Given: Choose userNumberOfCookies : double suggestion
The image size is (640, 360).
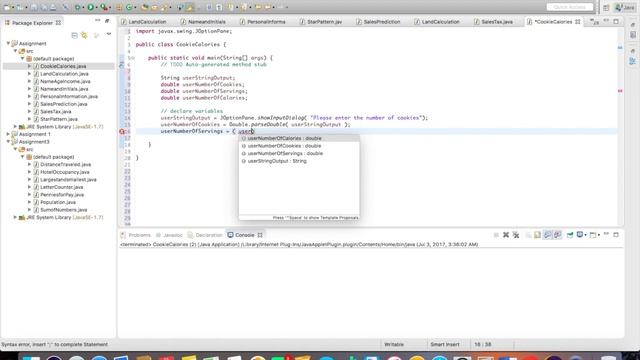Looking at the screenshot, I should coord(299,146).
